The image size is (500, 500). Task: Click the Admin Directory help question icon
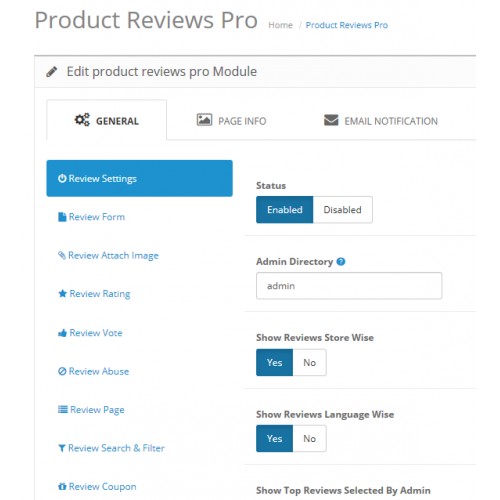pyautogui.click(x=341, y=262)
